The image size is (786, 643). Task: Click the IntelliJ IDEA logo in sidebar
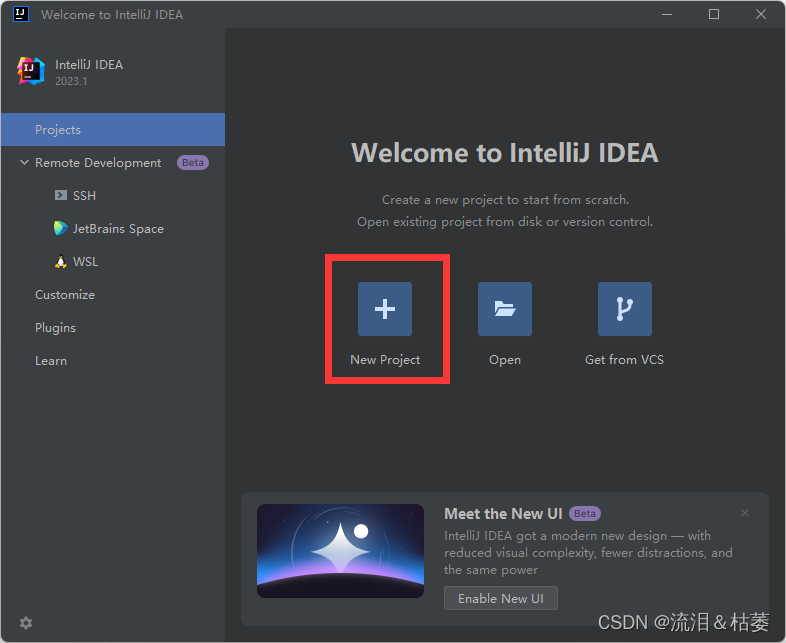coord(31,71)
